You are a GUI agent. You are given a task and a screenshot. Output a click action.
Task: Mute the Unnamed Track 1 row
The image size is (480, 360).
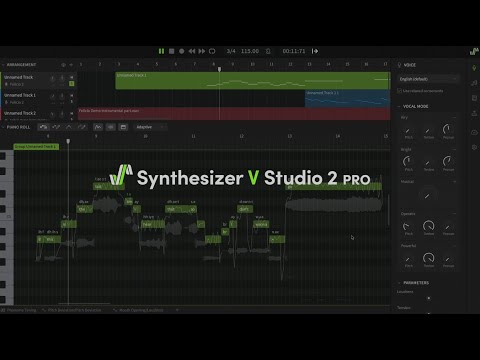(71, 95)
